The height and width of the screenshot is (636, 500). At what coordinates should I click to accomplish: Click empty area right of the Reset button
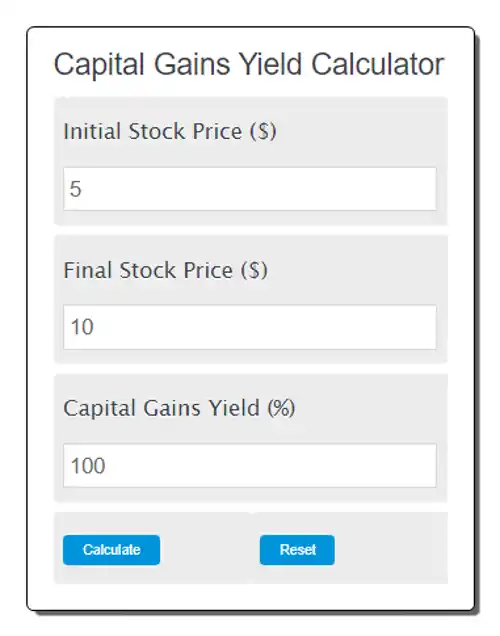(391, 550)
